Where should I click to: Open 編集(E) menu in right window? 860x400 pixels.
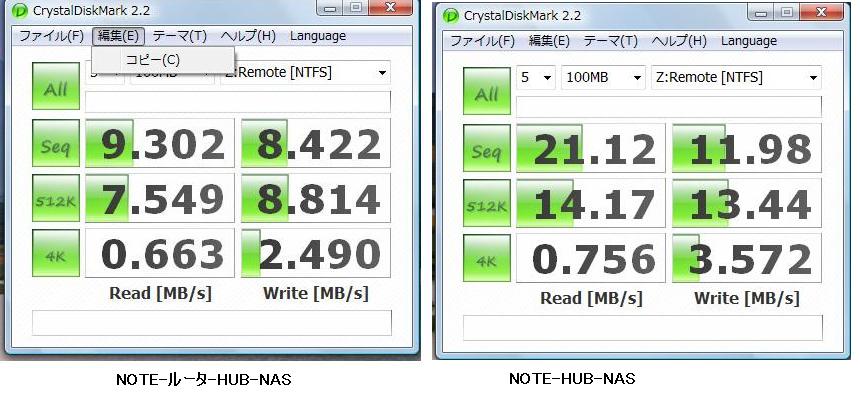pyautogui.click(x=549, y=41)
